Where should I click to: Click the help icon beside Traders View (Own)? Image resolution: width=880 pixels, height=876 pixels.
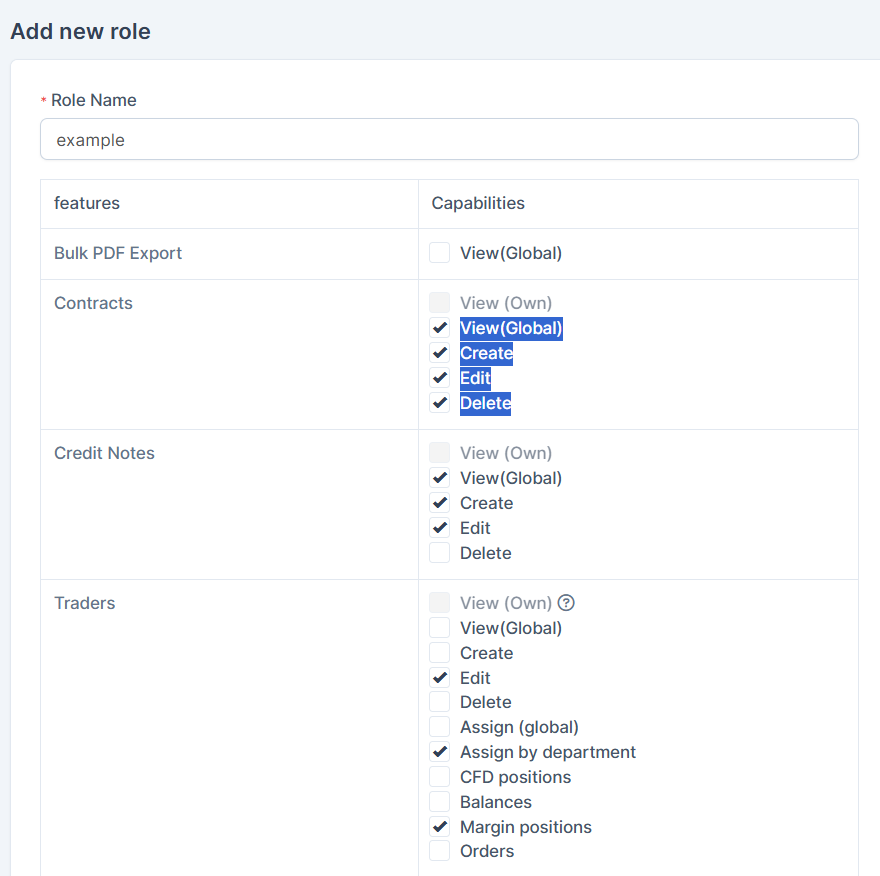566,603
